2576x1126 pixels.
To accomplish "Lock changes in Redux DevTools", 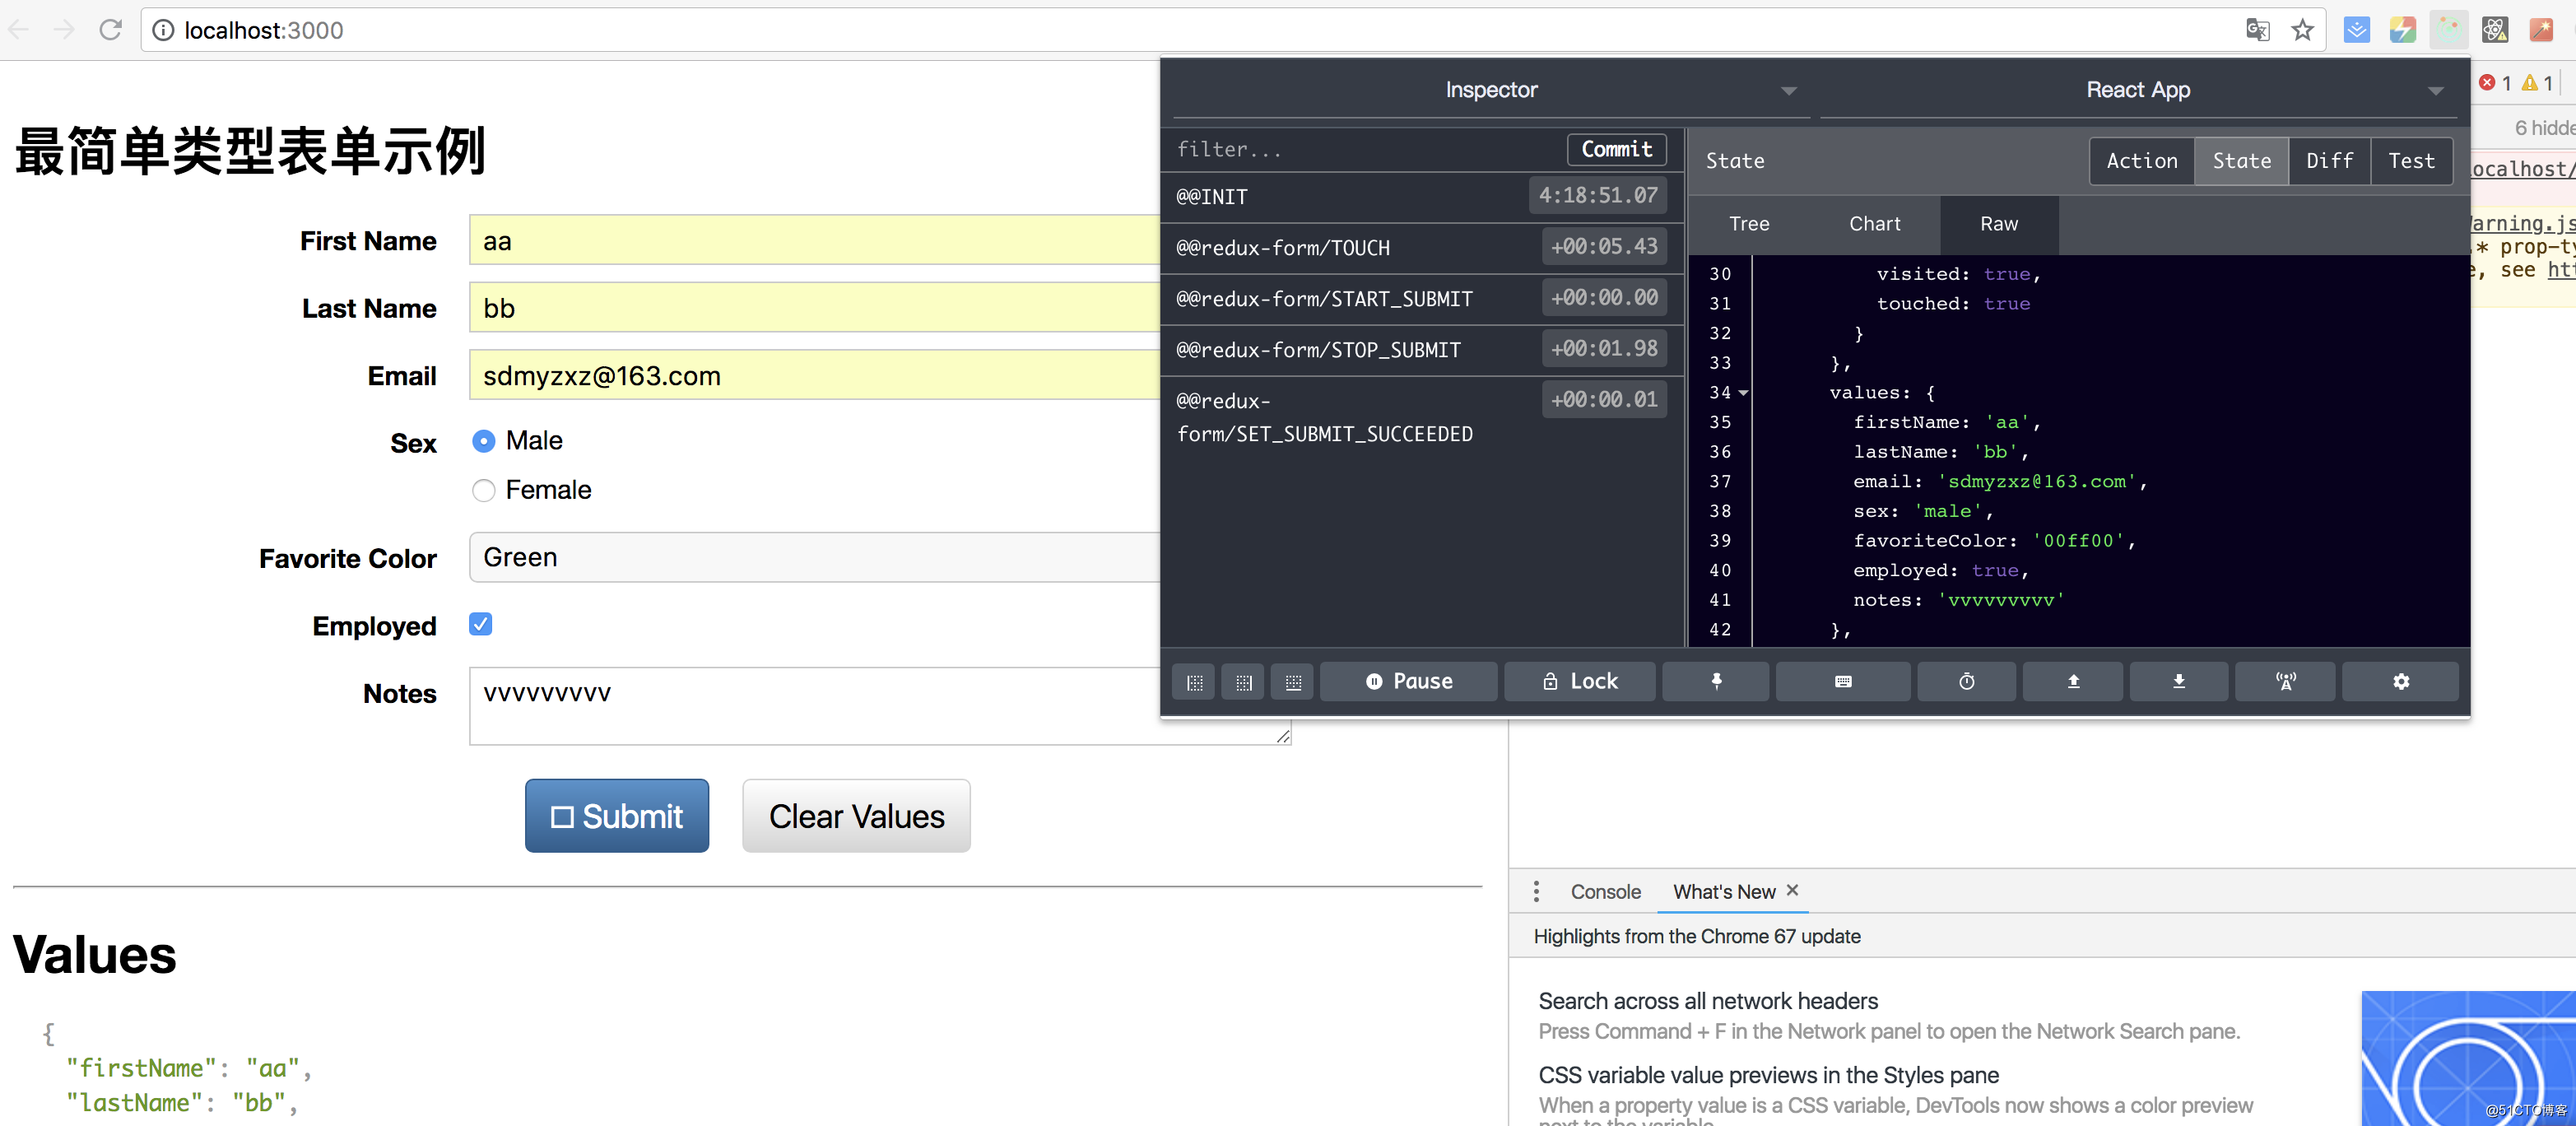I will [1579, 682].
